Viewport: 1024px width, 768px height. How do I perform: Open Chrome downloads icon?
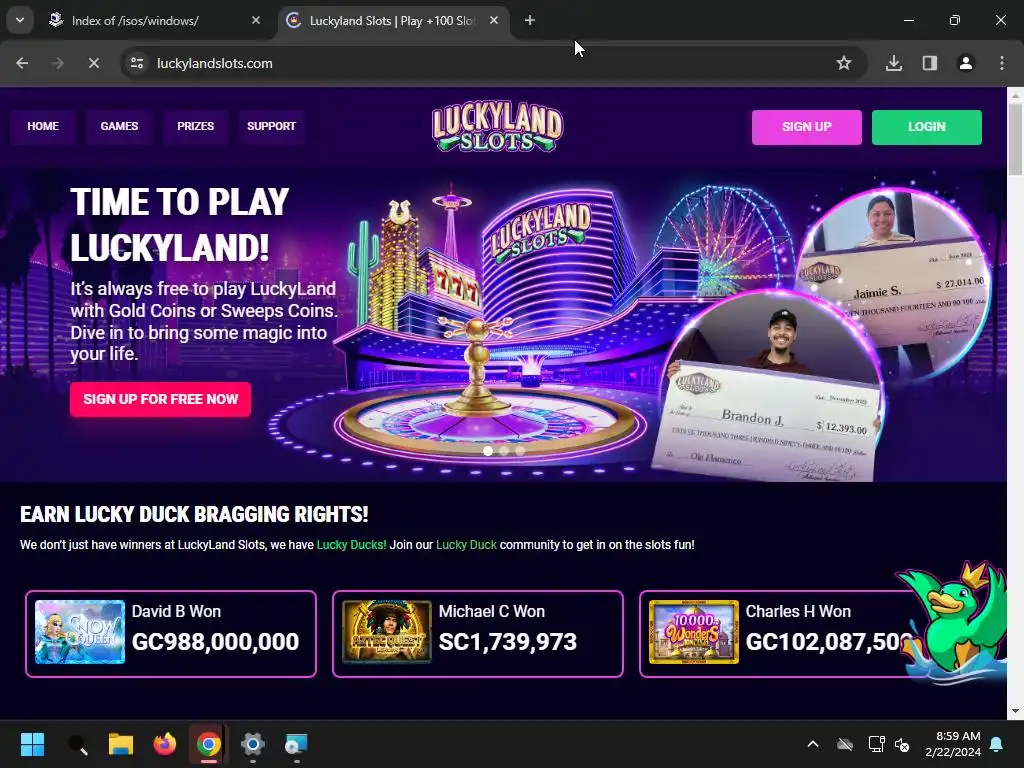[x=893, y=63]
